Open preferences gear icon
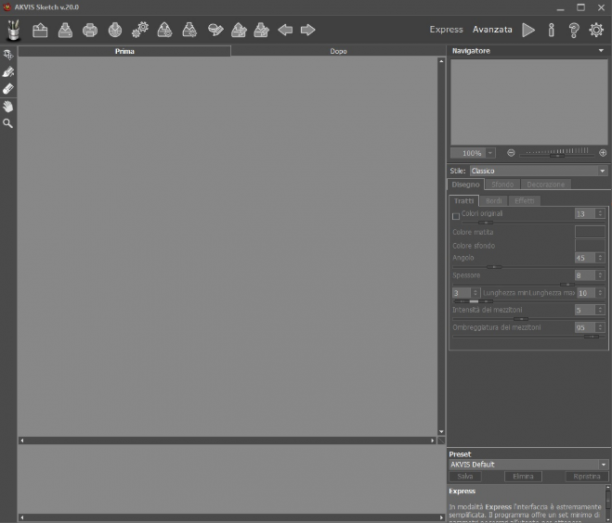This screenshot has width=612, height=523. (x=596, y=30)
